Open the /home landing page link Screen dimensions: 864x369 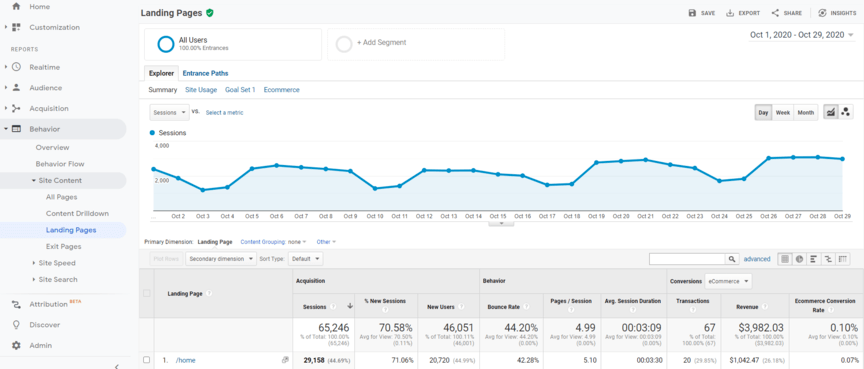[186, 360]
